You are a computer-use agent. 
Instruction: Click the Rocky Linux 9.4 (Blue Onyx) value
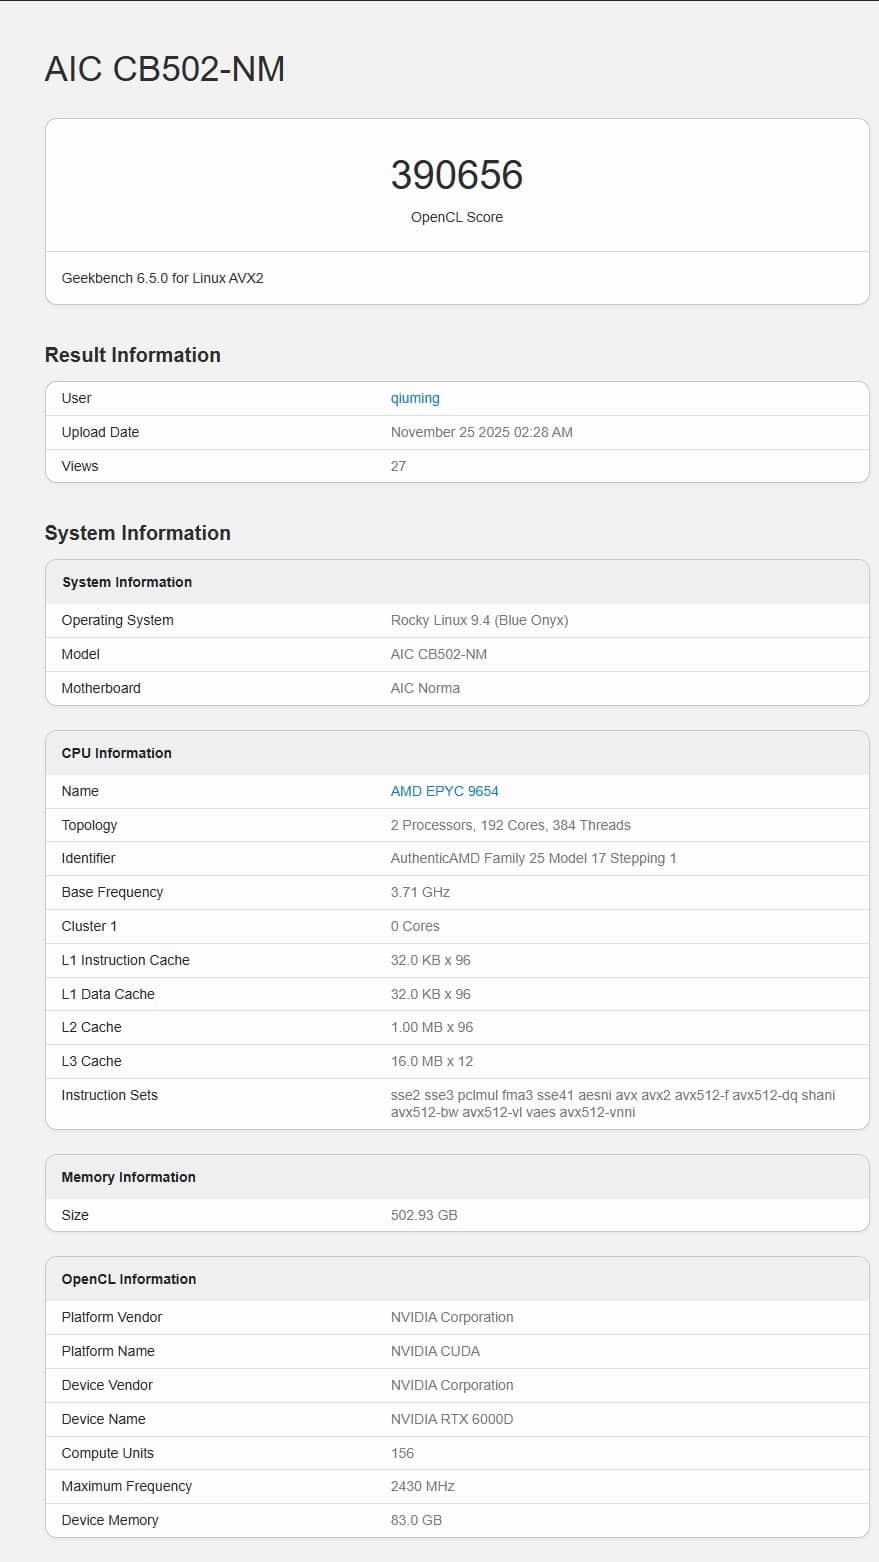(479, 620)
